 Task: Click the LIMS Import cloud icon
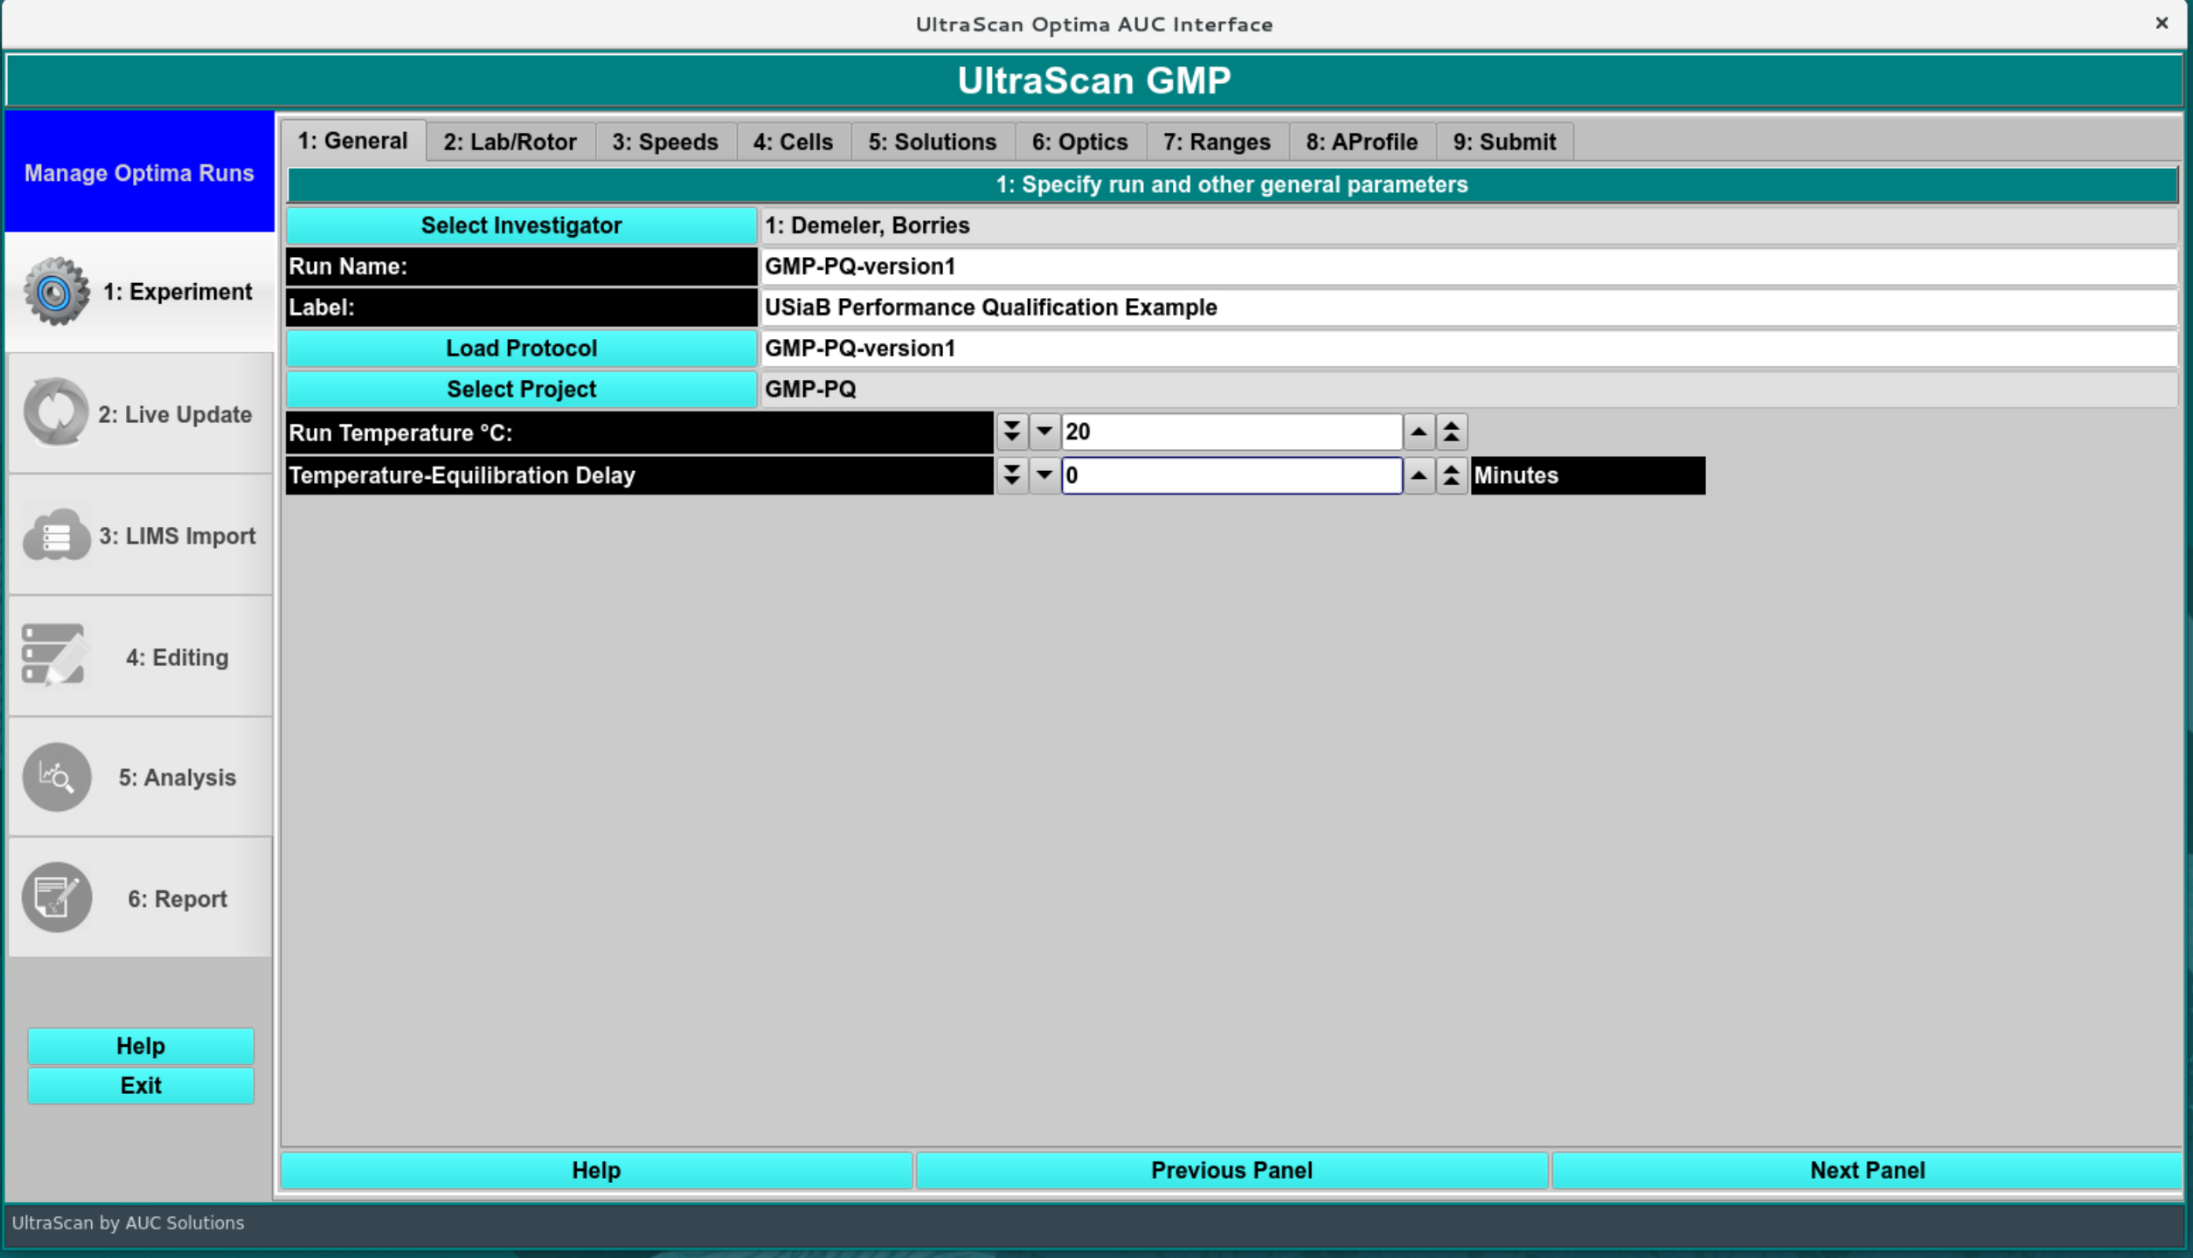click(56, 536)
